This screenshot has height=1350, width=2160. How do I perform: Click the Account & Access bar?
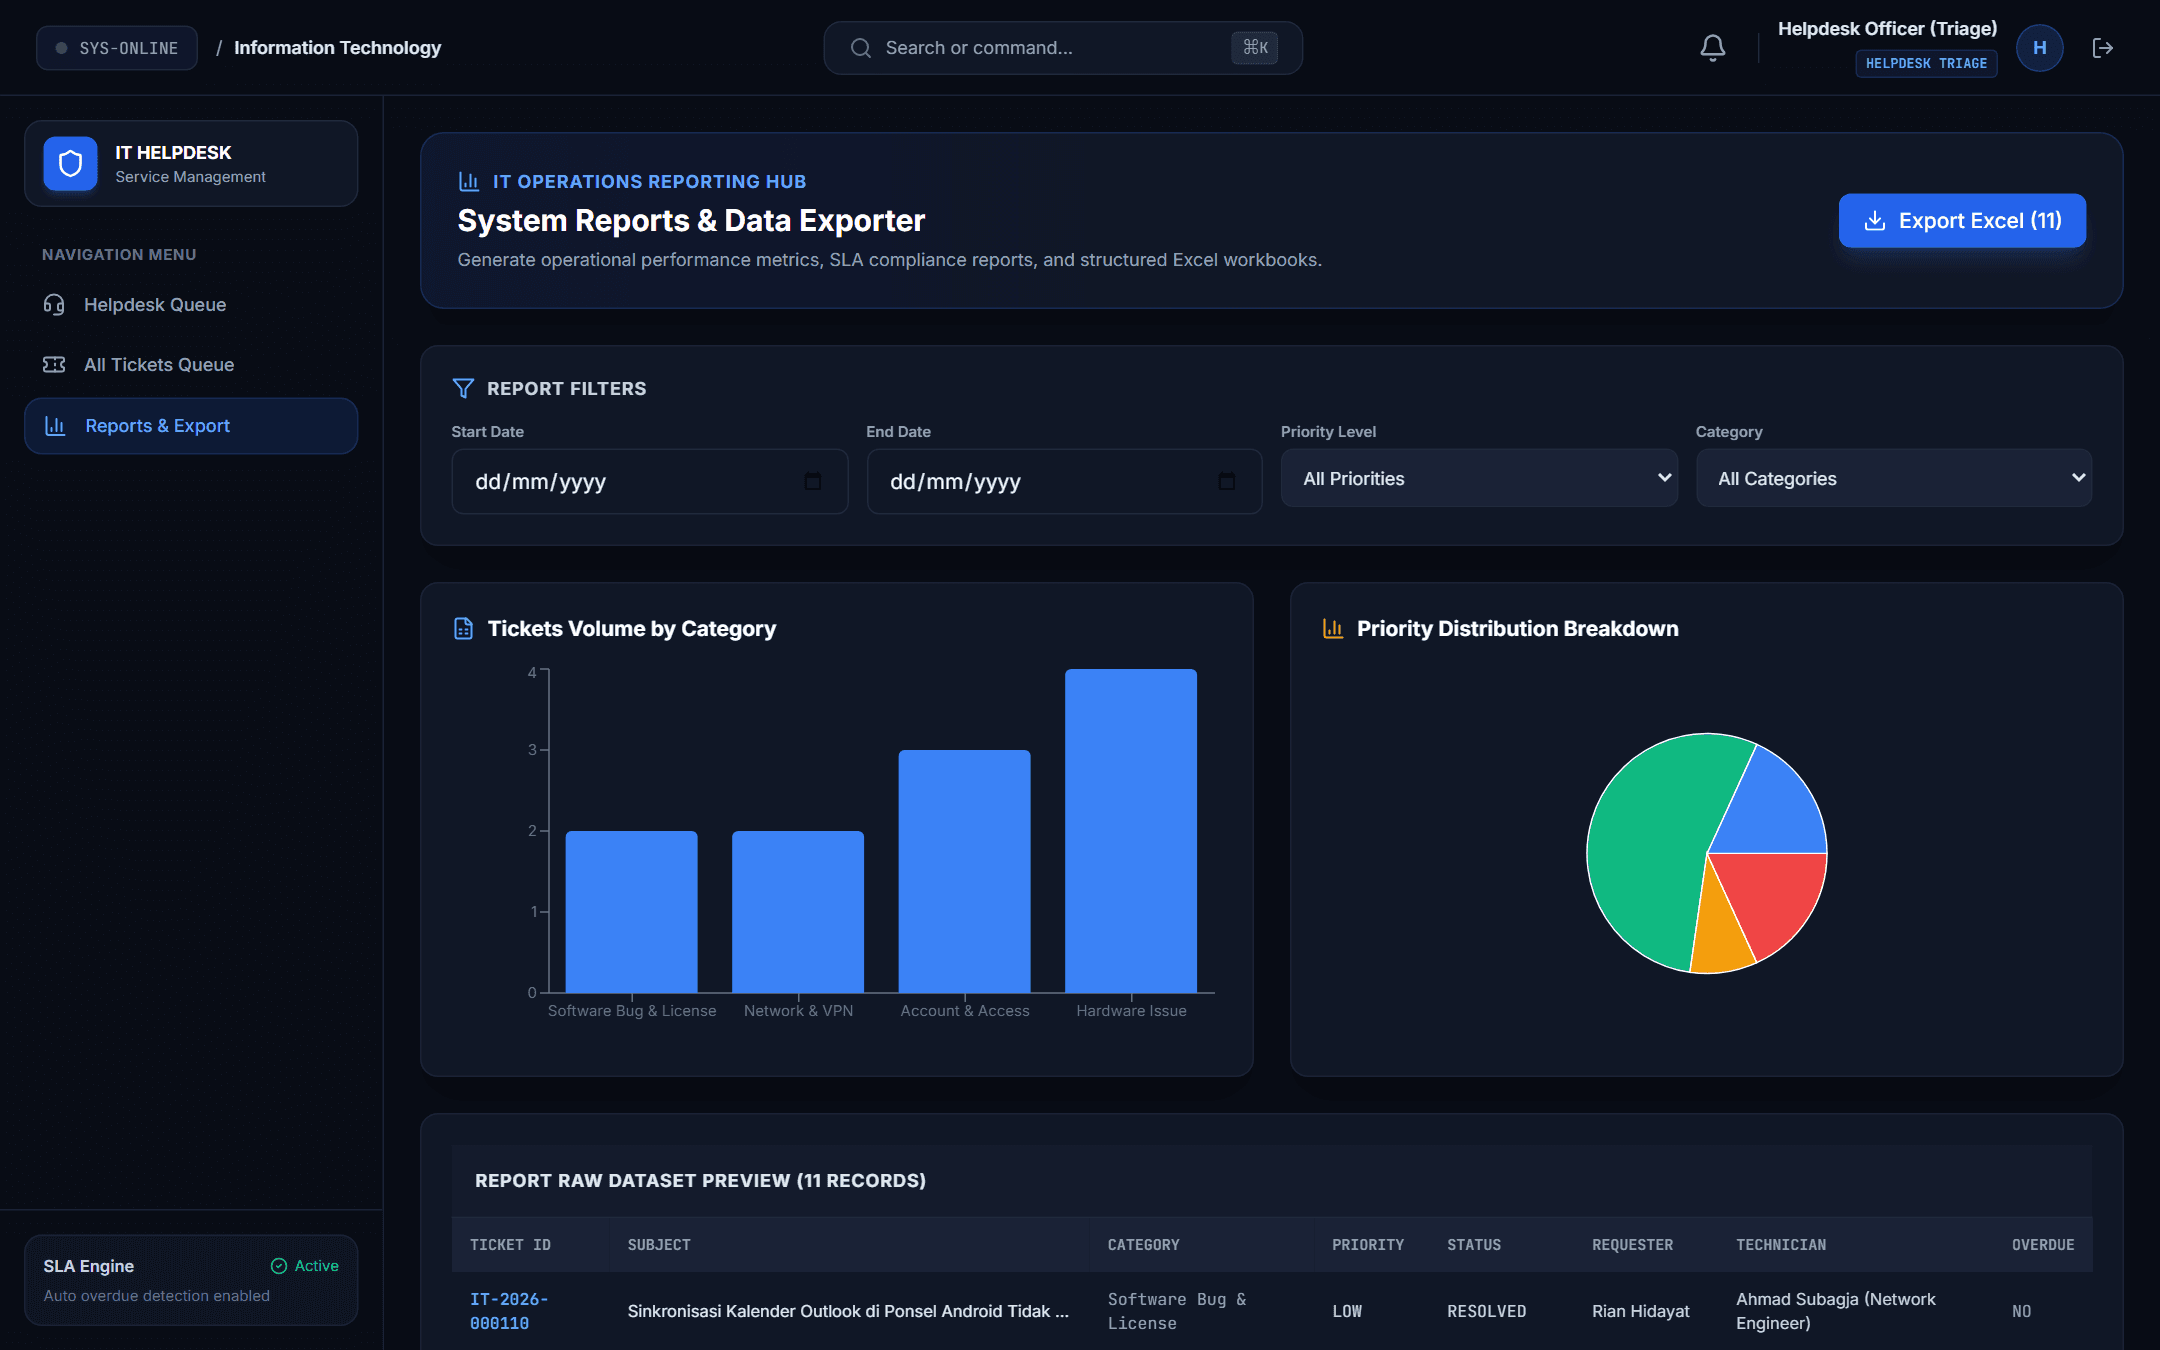964,871
